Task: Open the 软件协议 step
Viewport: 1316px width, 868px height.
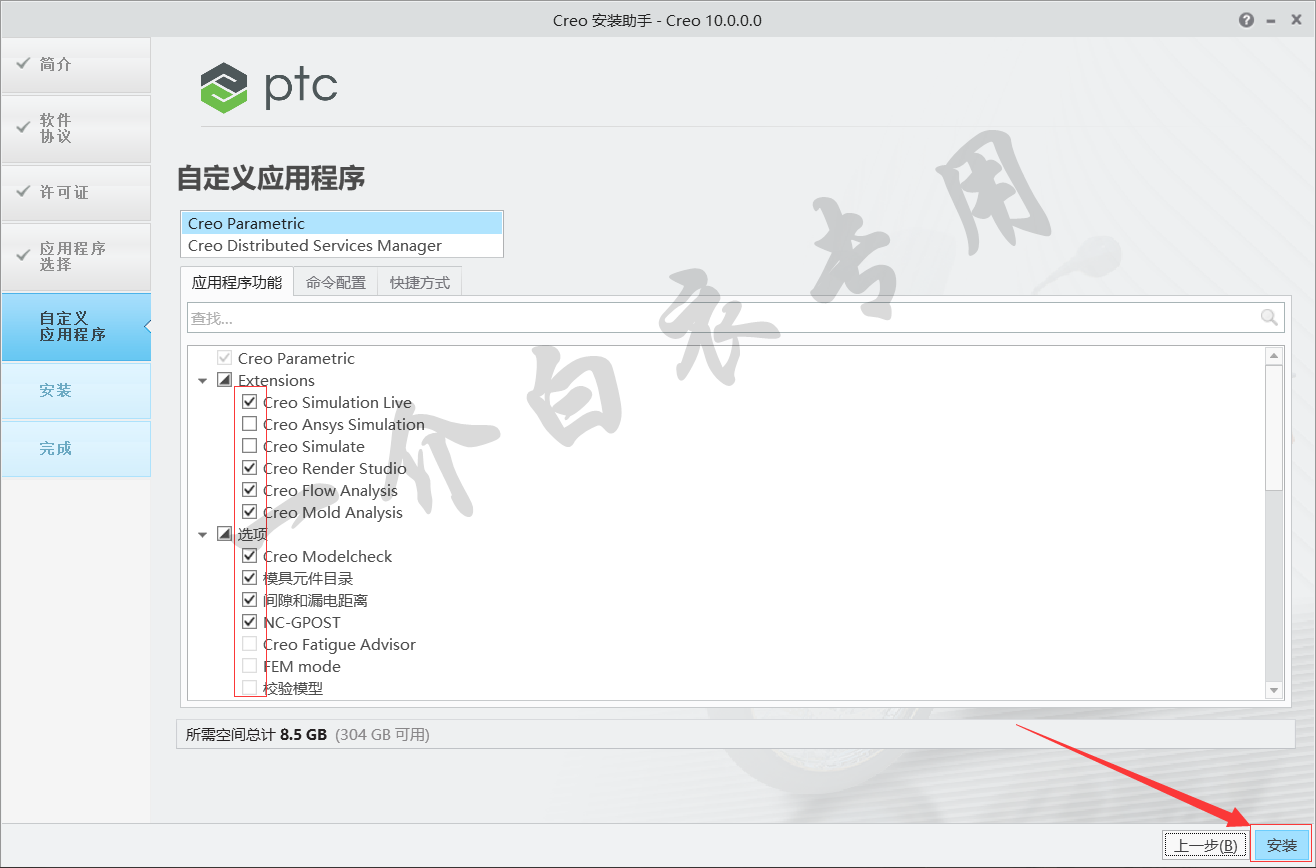Action: (76, 128)
